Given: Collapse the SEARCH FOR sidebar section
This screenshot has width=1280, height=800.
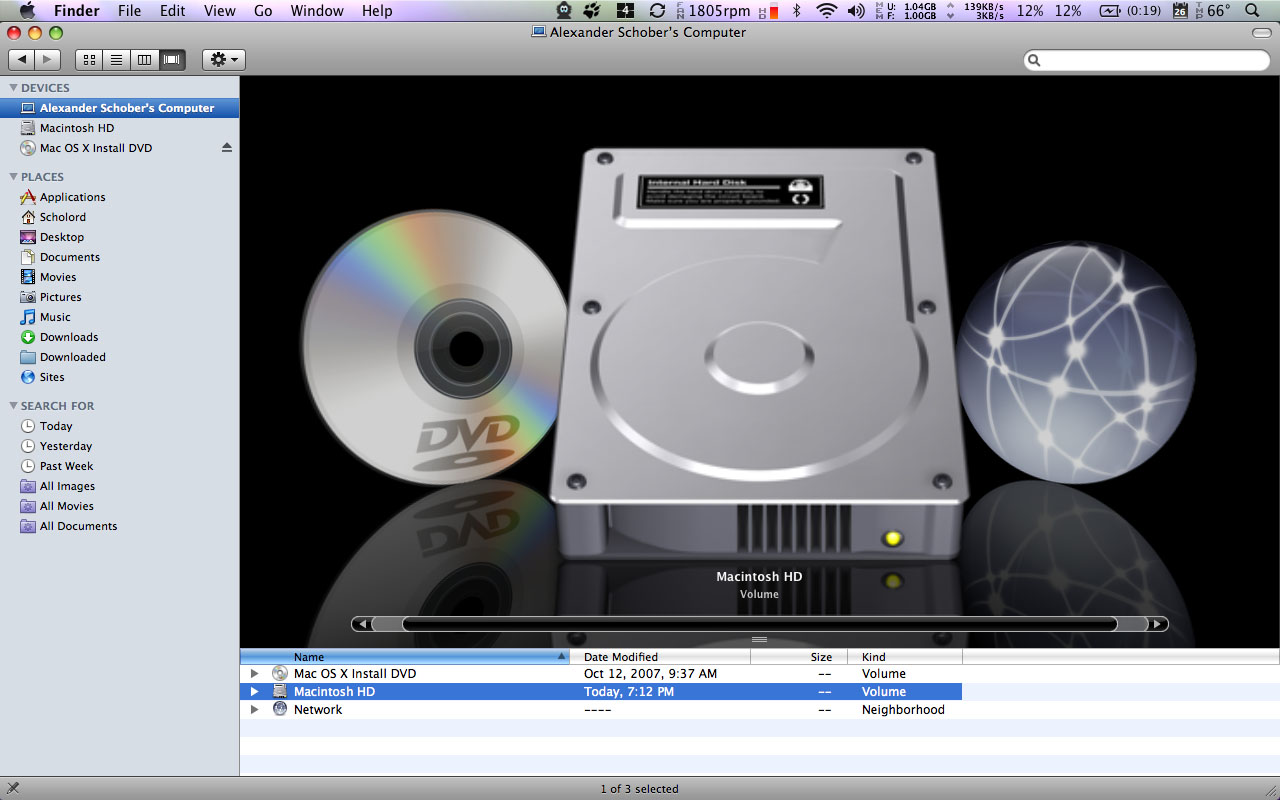Looking at the screenshot, I should [x=13, y=406].
